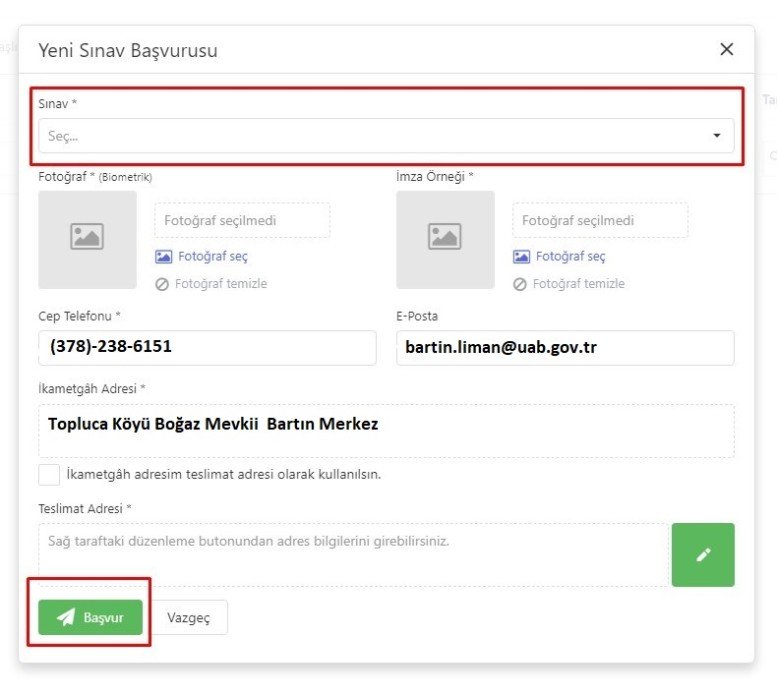Cancel the form with Vazgeç button
Viewport: 777px width, 695px height.
189,617
